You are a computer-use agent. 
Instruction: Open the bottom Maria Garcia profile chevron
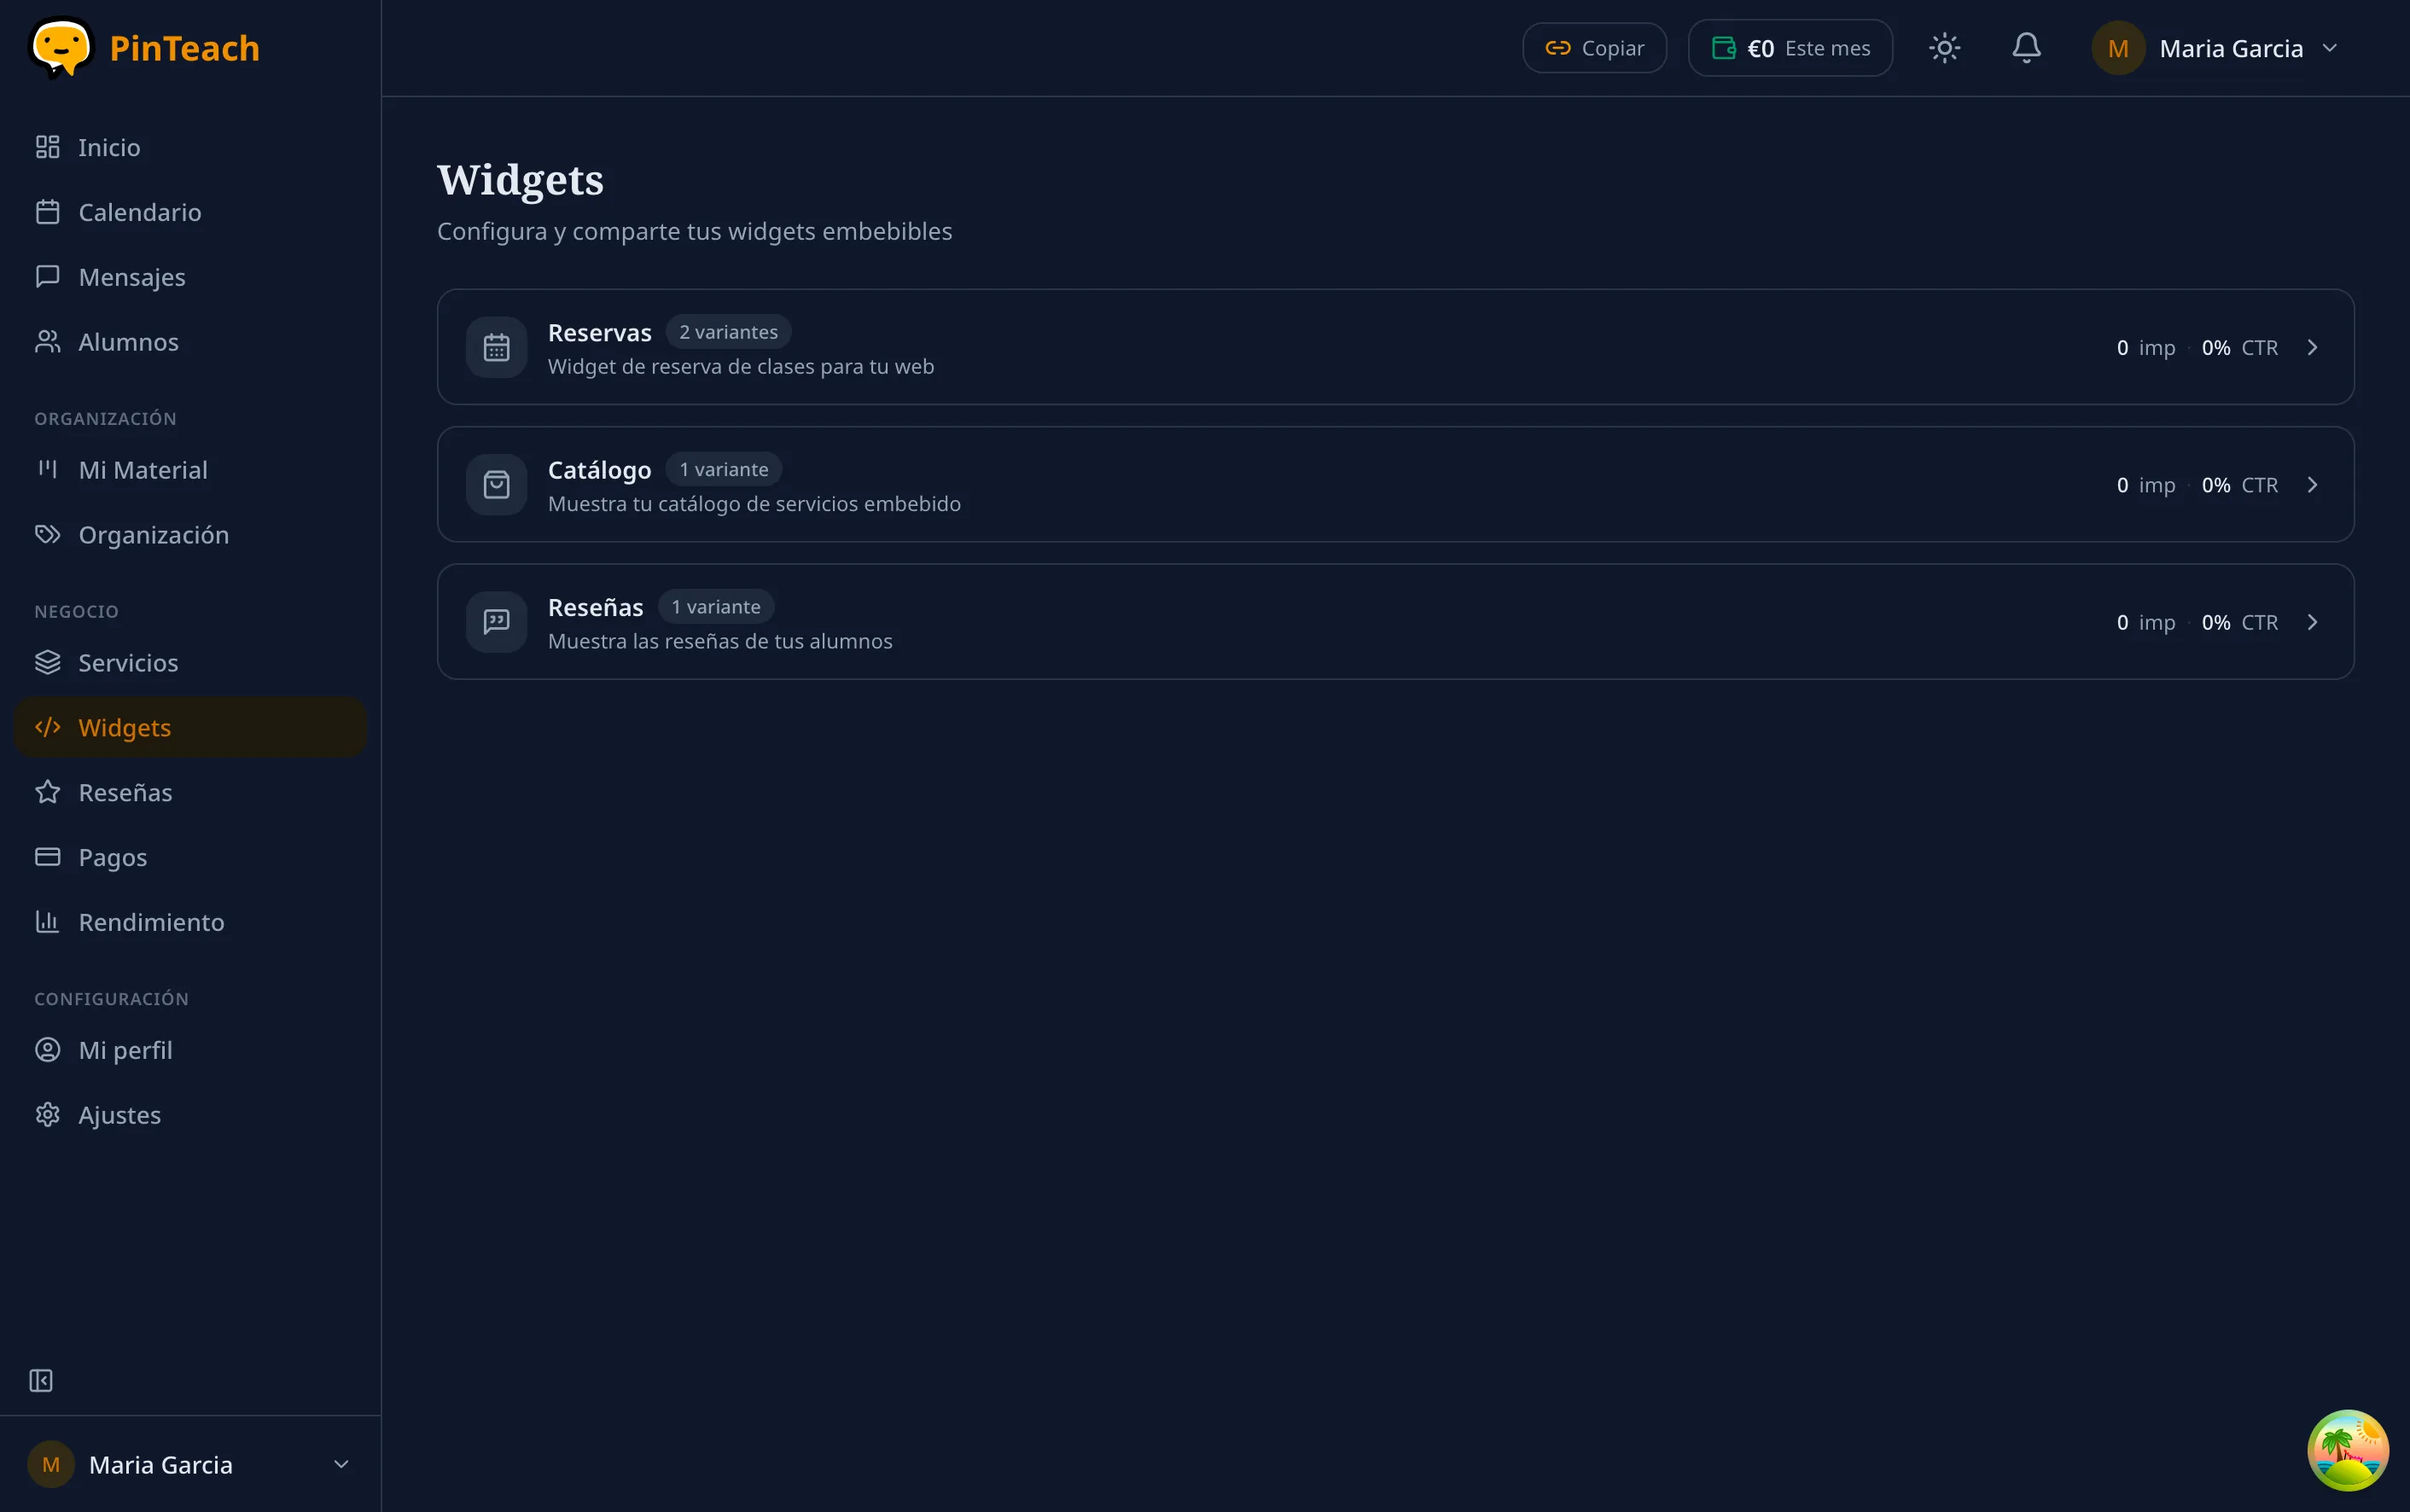[x=341, y=1463]
